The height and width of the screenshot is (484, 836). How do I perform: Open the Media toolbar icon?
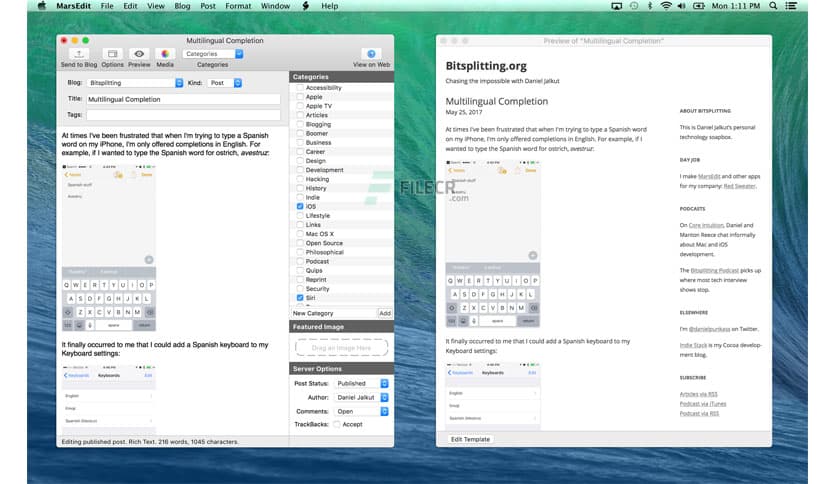tap(165, 54)
